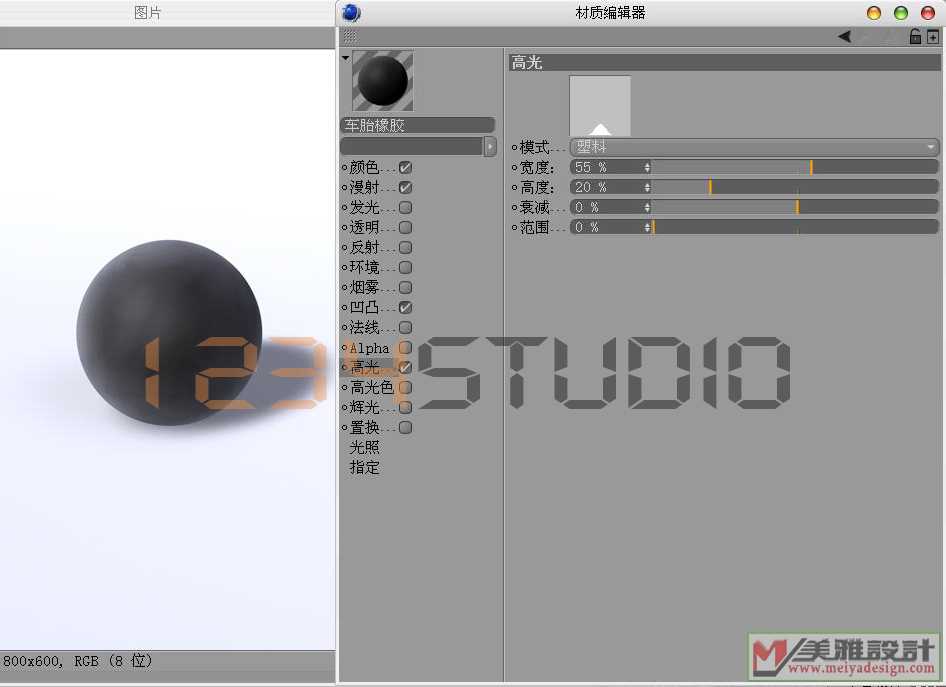Click the 衰减 value field showing 0 %
946x687 pixels.
click(x=606, y=207)
